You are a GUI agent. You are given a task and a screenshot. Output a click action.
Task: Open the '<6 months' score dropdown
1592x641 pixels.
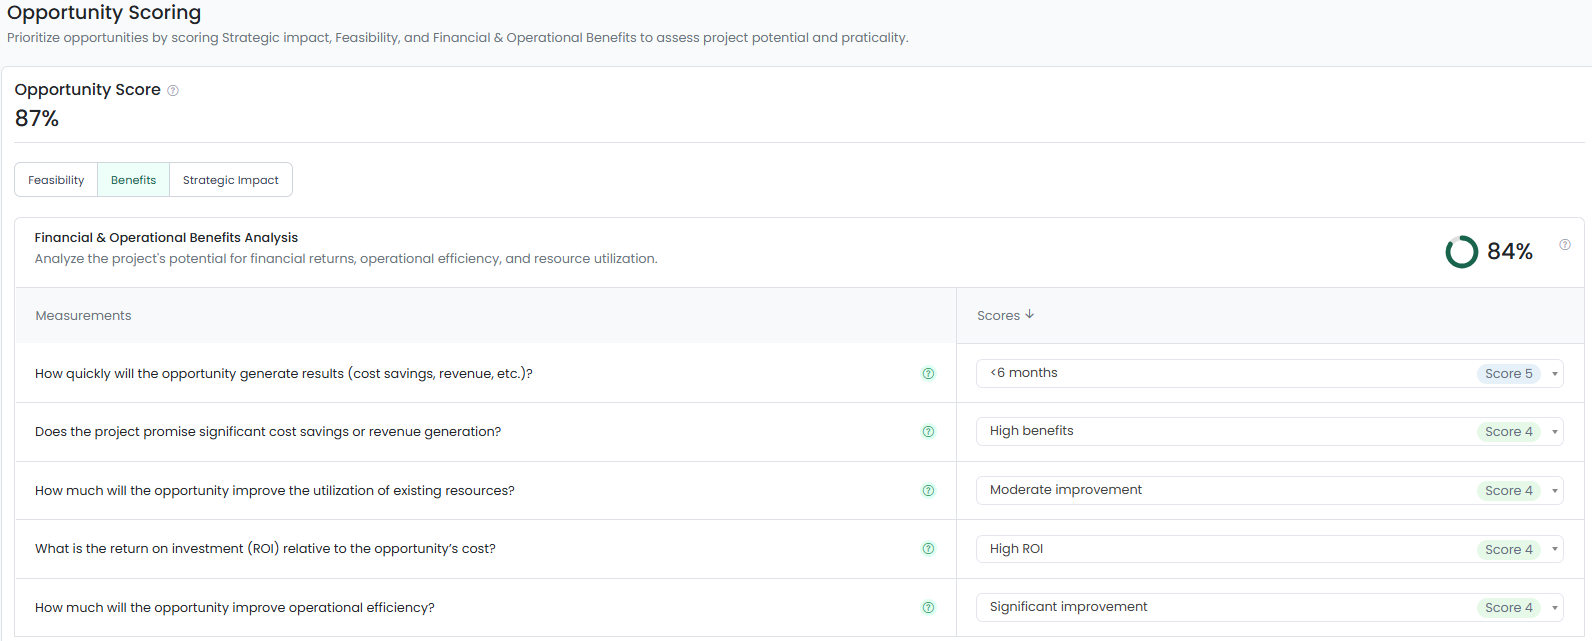click(1554, 374)
